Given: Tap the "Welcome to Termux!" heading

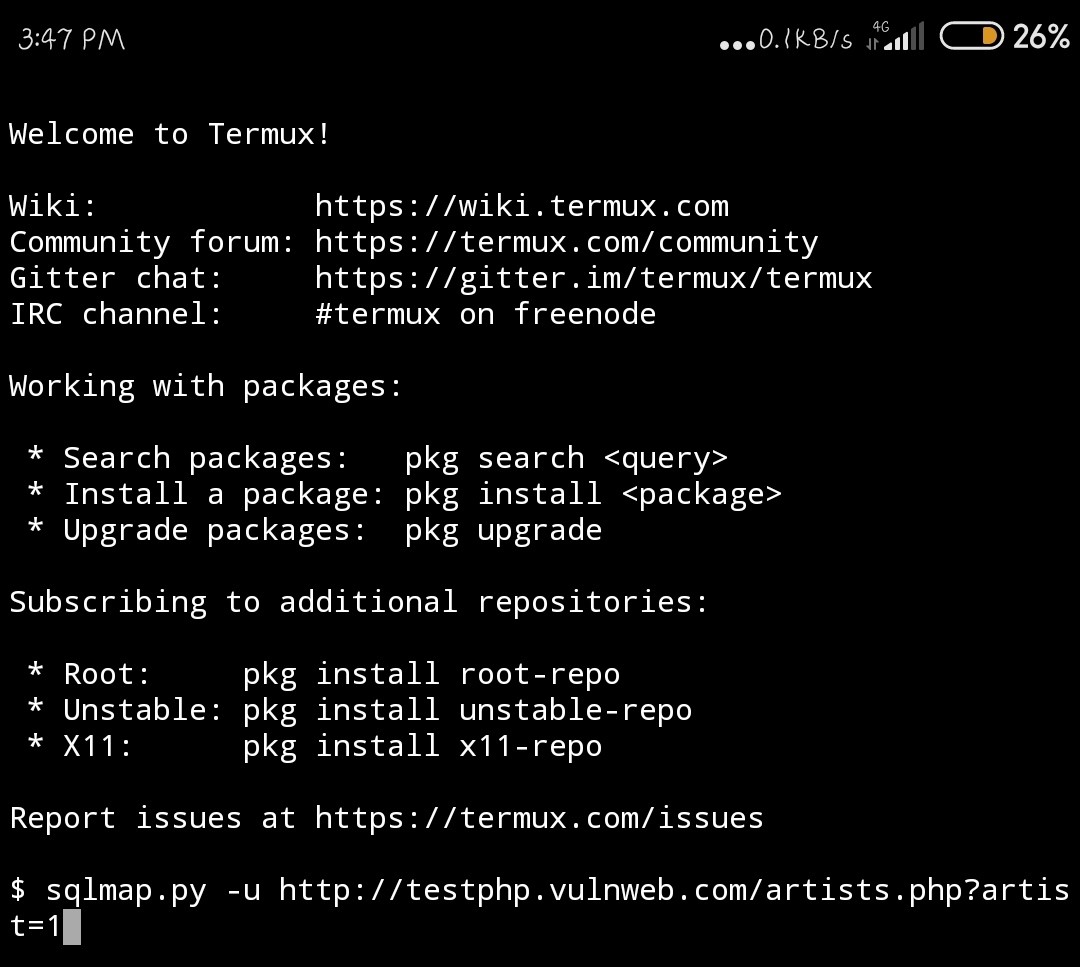Looking at the screenshot, I should (170, 134).
